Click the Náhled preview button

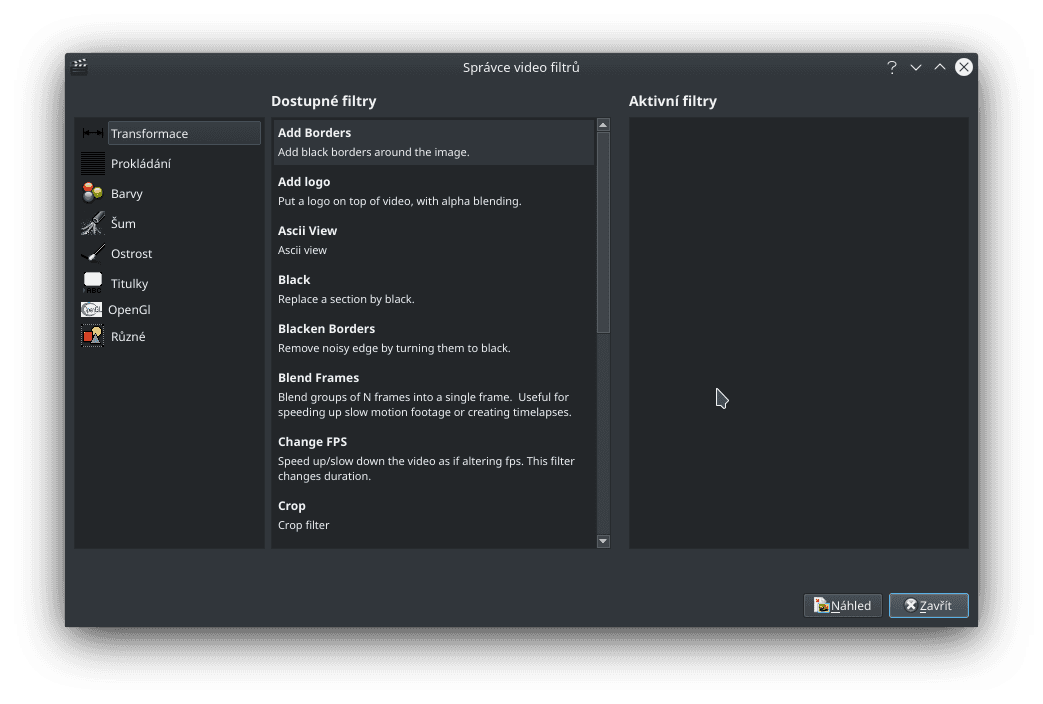pyautogui.click(x=842, y=605)
